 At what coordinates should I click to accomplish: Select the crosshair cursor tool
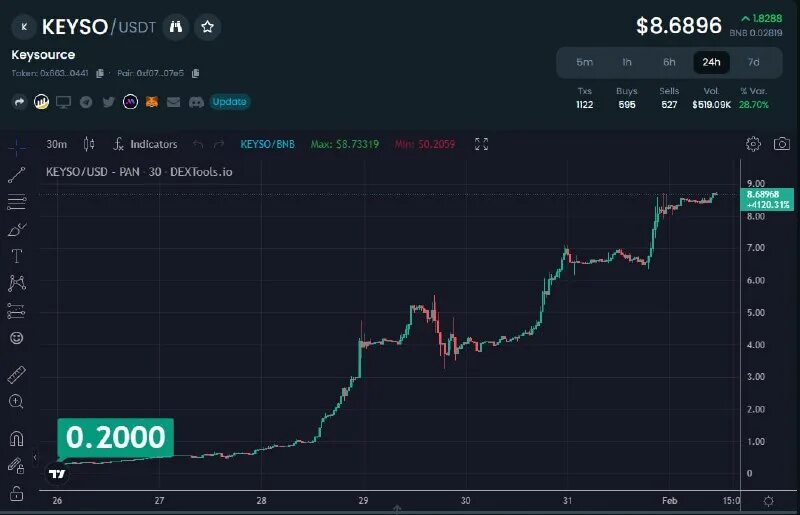coord(17,147)
